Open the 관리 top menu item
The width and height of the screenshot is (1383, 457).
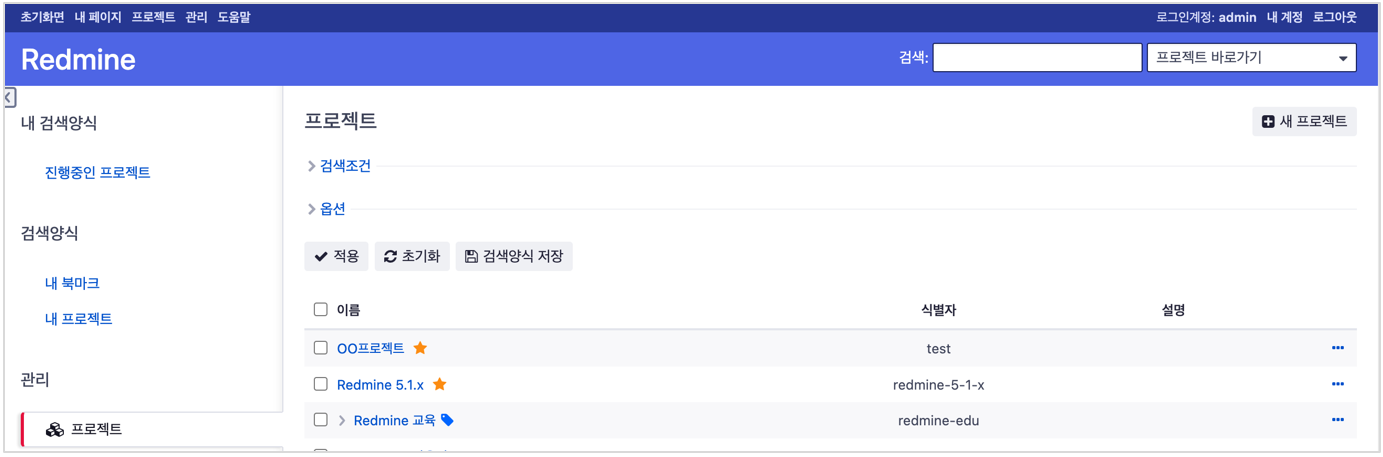[x=196, y=17]
